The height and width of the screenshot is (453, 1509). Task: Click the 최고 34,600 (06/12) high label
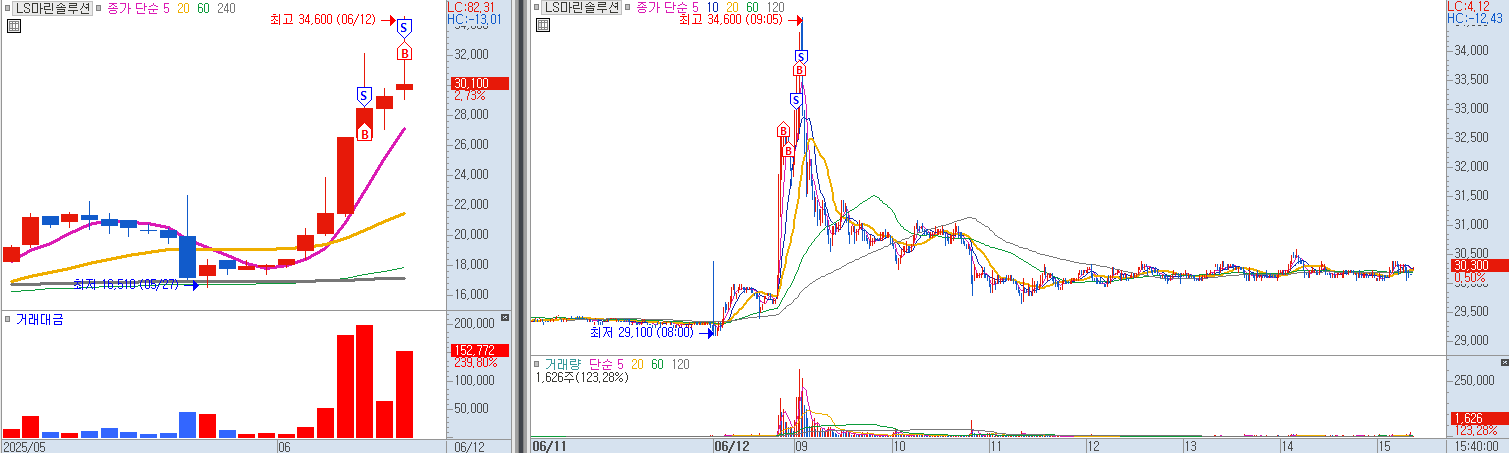click(x=323, y=20)
